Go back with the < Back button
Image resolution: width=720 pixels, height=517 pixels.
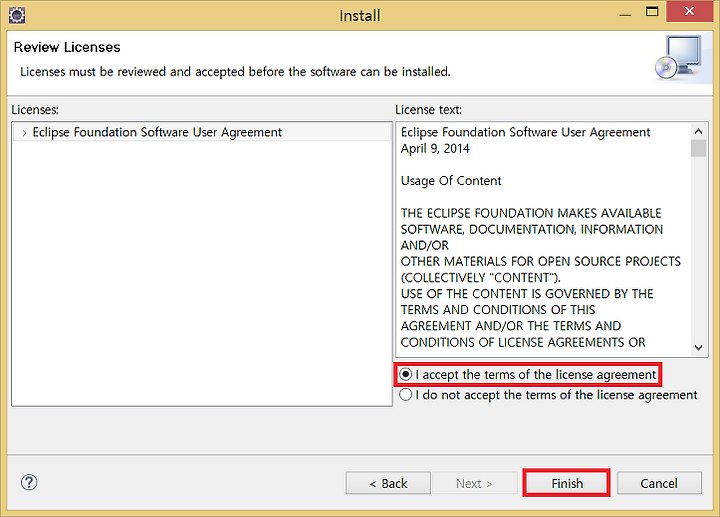pos(388,483)
